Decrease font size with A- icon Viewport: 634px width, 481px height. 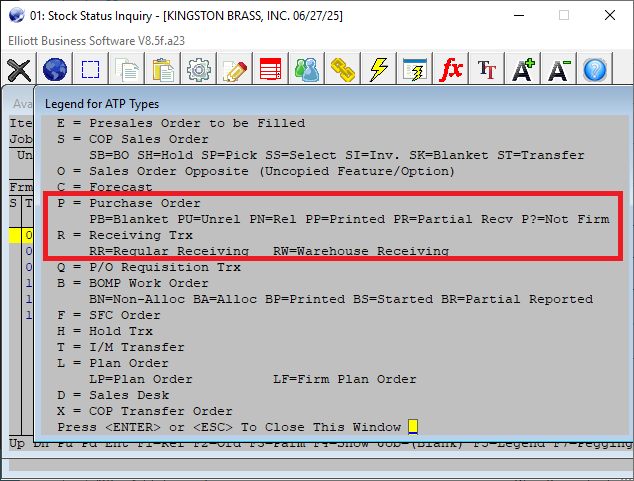point(559,70)
